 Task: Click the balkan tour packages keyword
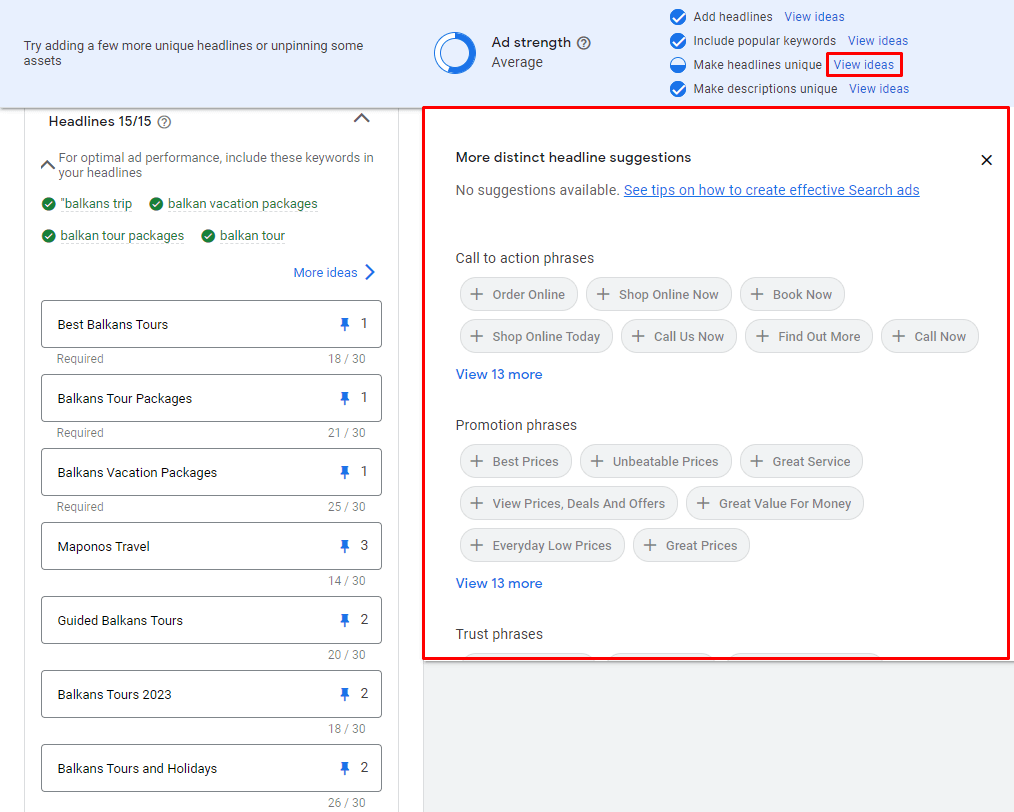(x=122, y=236)
